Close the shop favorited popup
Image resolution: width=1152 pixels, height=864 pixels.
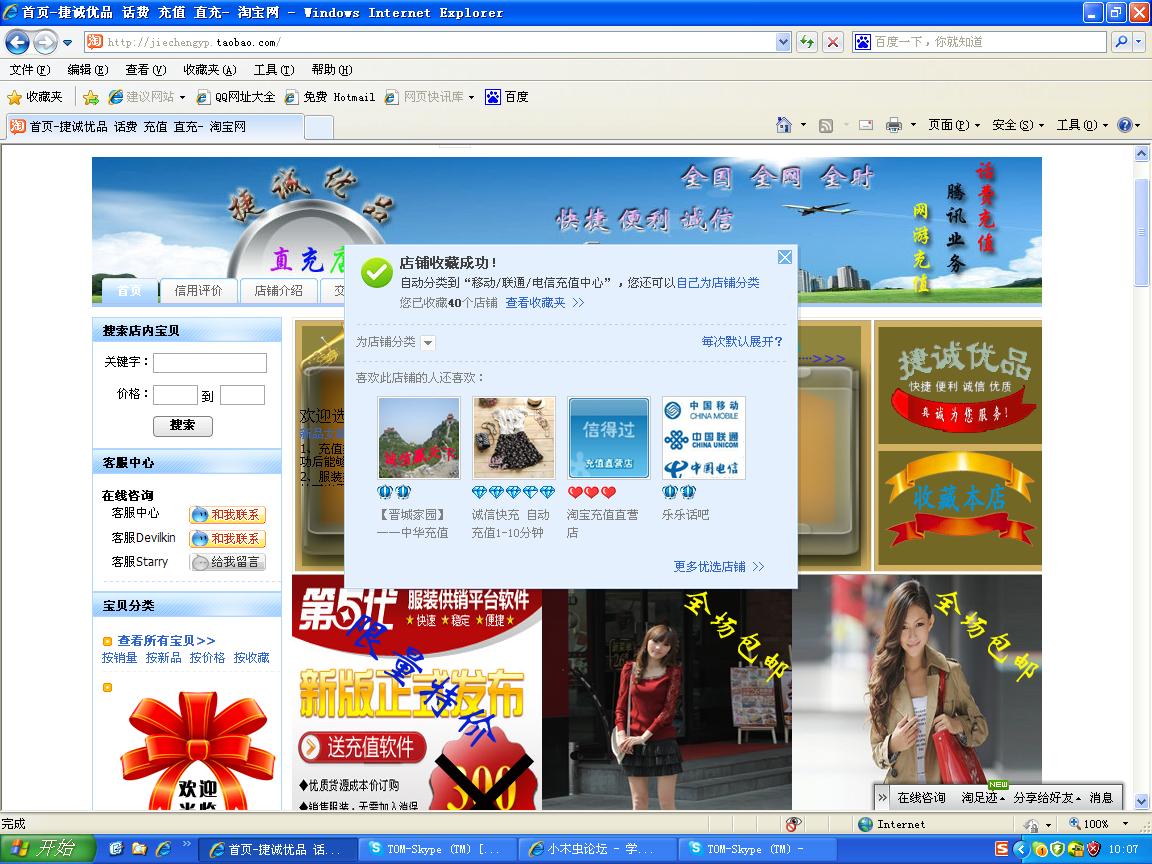pyautogui.click(x=785, y=257)
